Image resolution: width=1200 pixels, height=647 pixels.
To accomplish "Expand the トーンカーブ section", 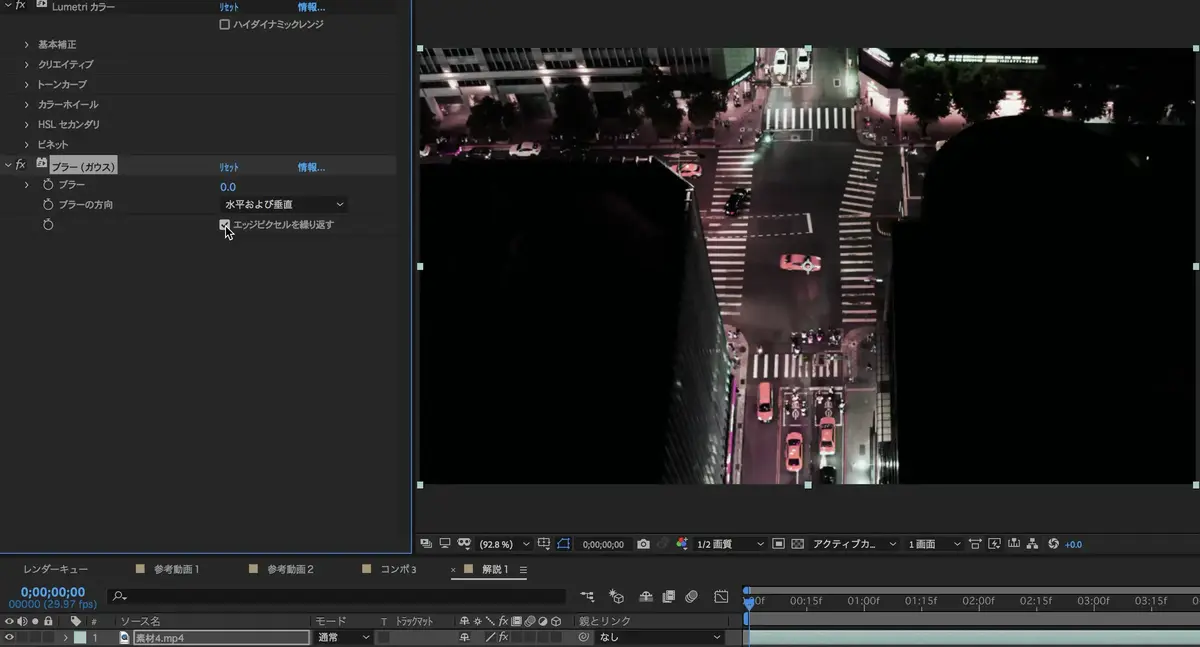I will click(x=27, y=85).
